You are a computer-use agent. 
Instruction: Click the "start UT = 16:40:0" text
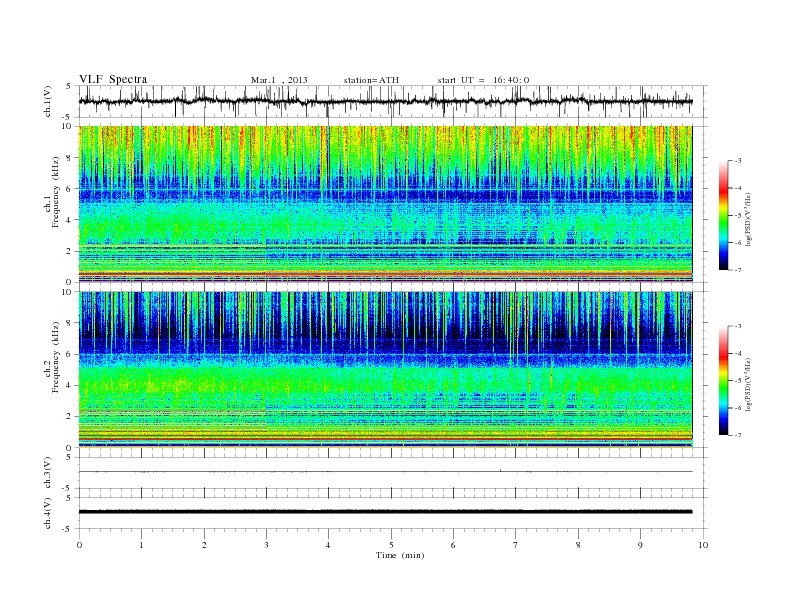point(483,80)
